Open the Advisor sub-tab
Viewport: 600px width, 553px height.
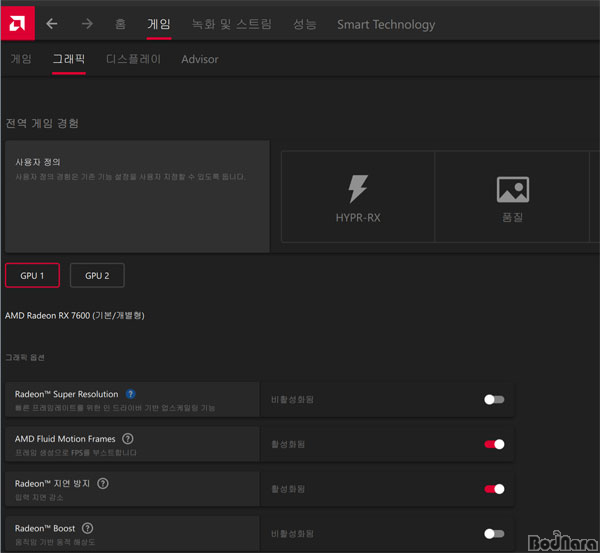coord(200,59)
